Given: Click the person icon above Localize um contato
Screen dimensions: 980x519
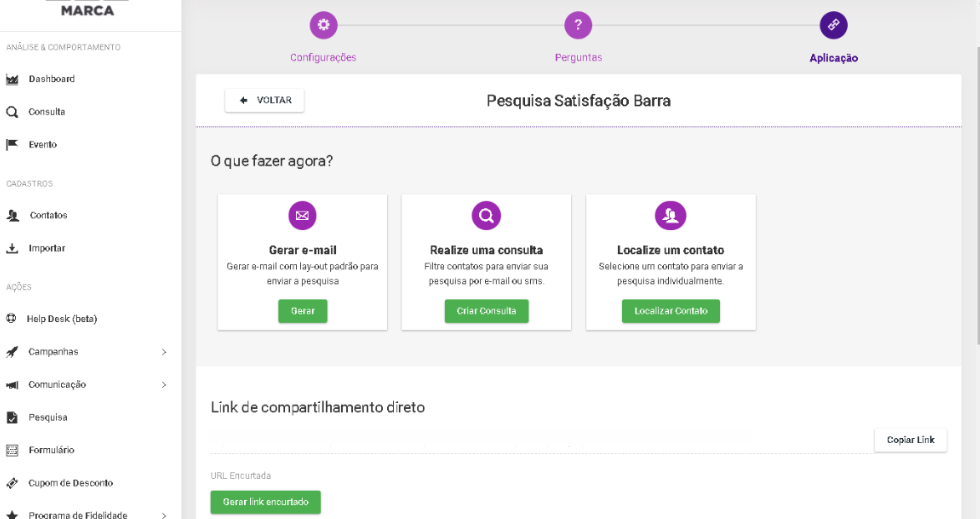Looking at the screenshot, I should coord(670,215).
